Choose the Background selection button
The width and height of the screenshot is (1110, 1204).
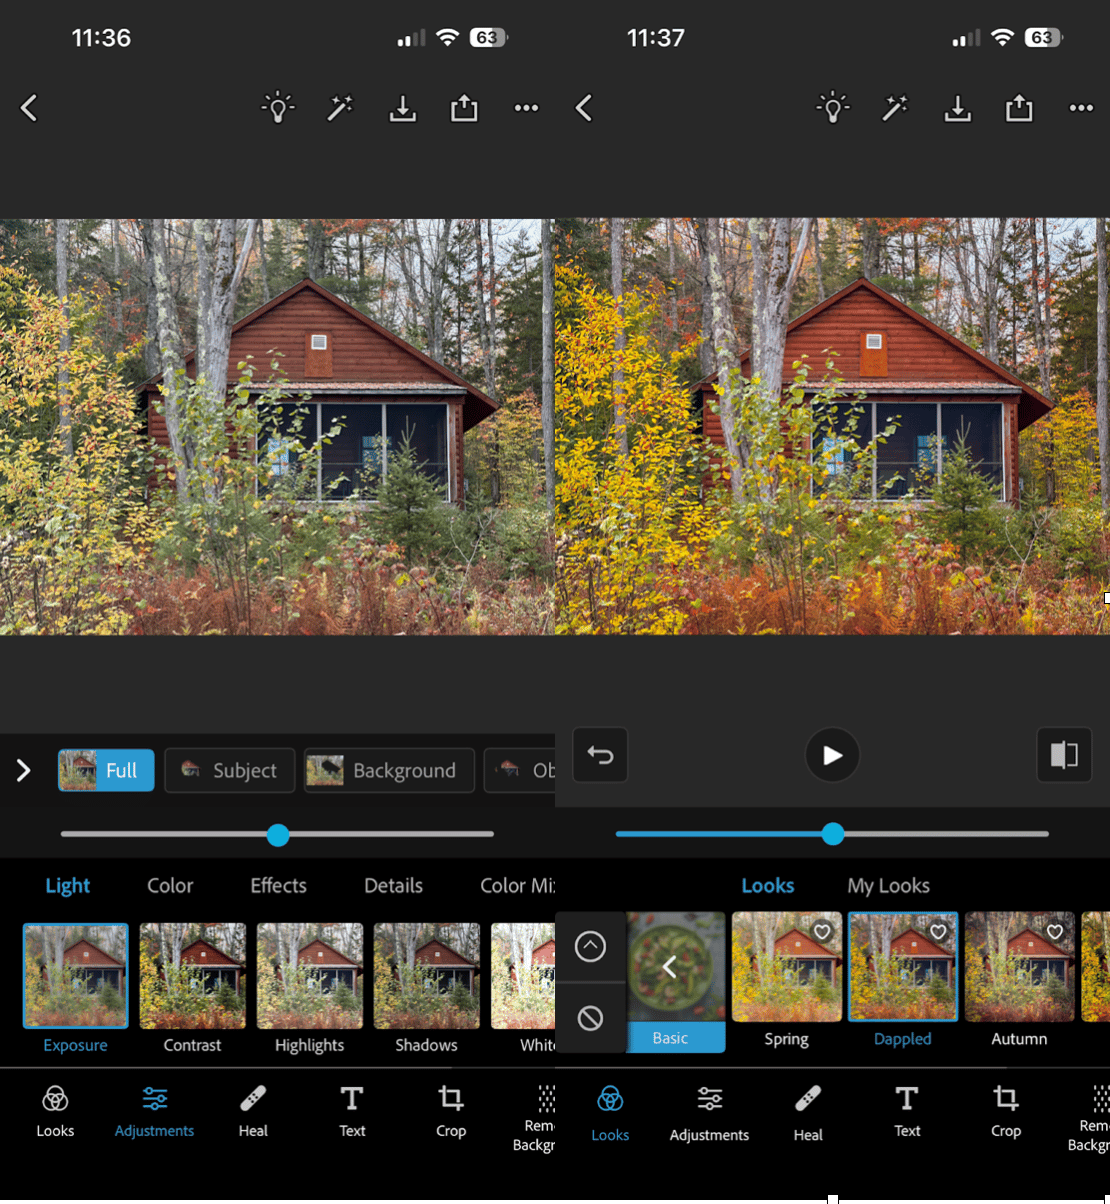pos(388,770)
